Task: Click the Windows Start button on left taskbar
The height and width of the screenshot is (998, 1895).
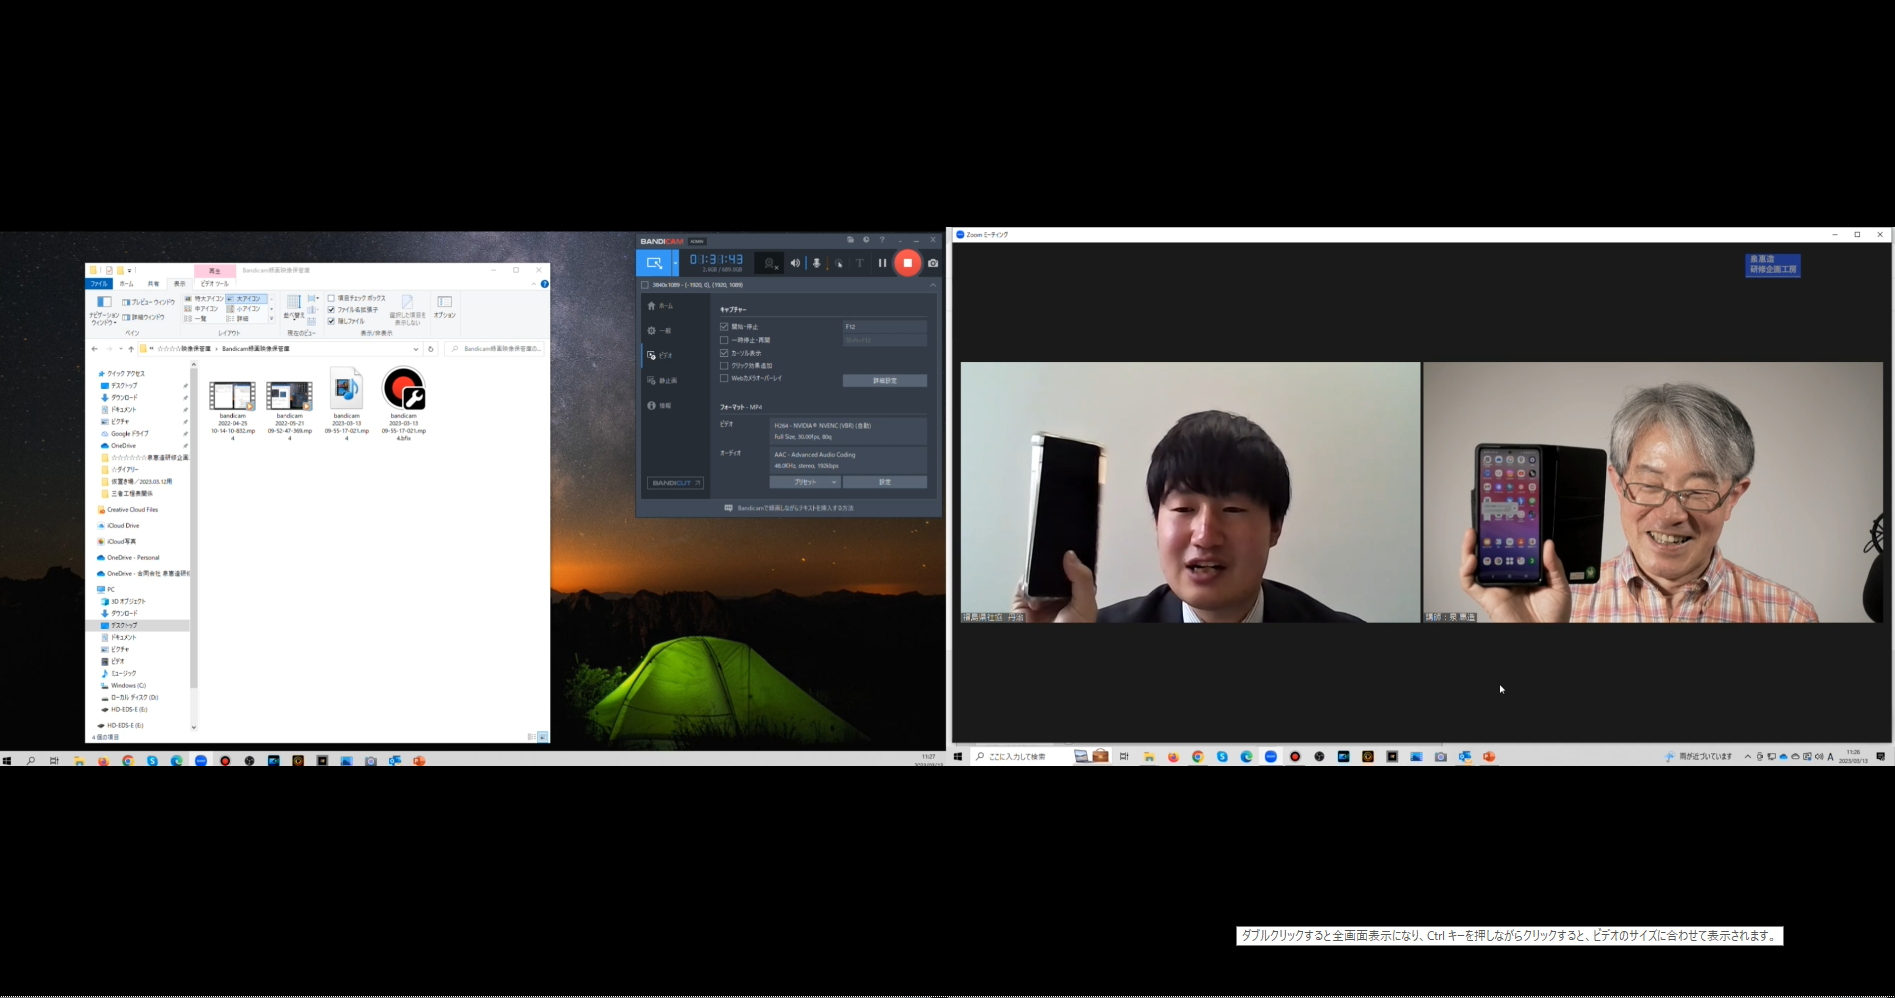Action: point(7,761)
